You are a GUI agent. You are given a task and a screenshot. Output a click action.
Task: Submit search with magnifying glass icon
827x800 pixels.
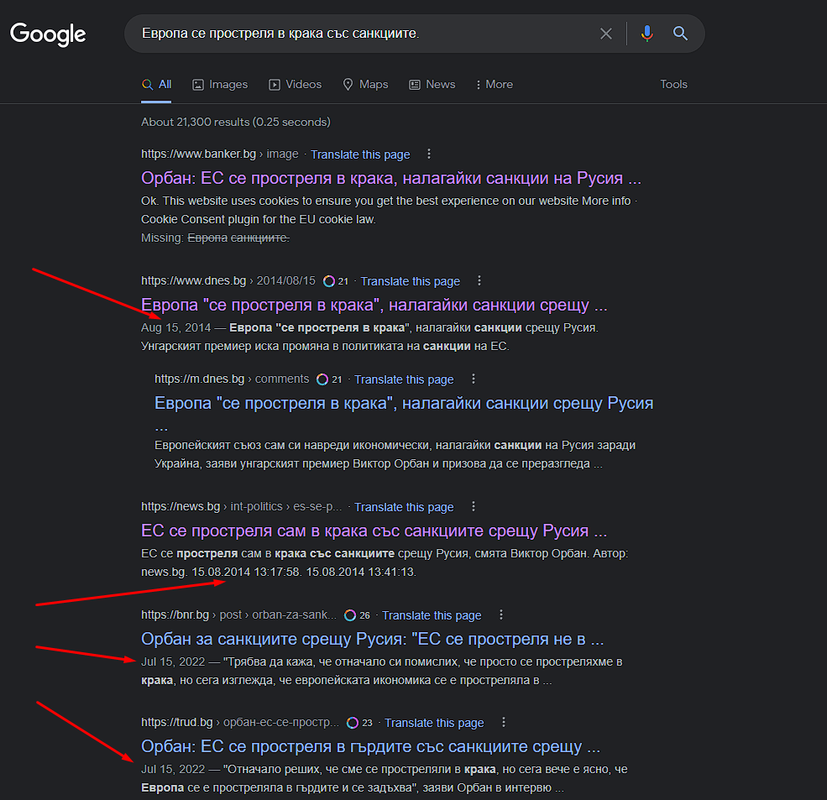pyautogui.click(x=680, y=34)
